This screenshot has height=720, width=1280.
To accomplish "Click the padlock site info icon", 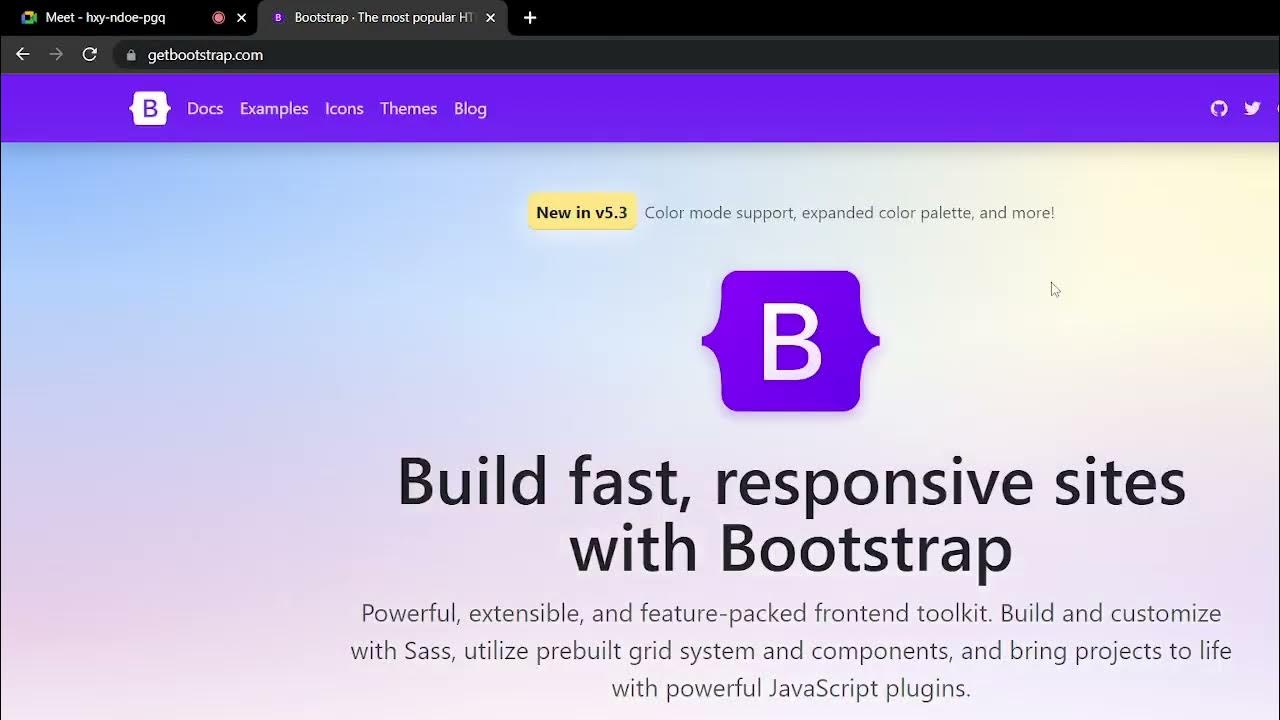I will tap(130, 55).
